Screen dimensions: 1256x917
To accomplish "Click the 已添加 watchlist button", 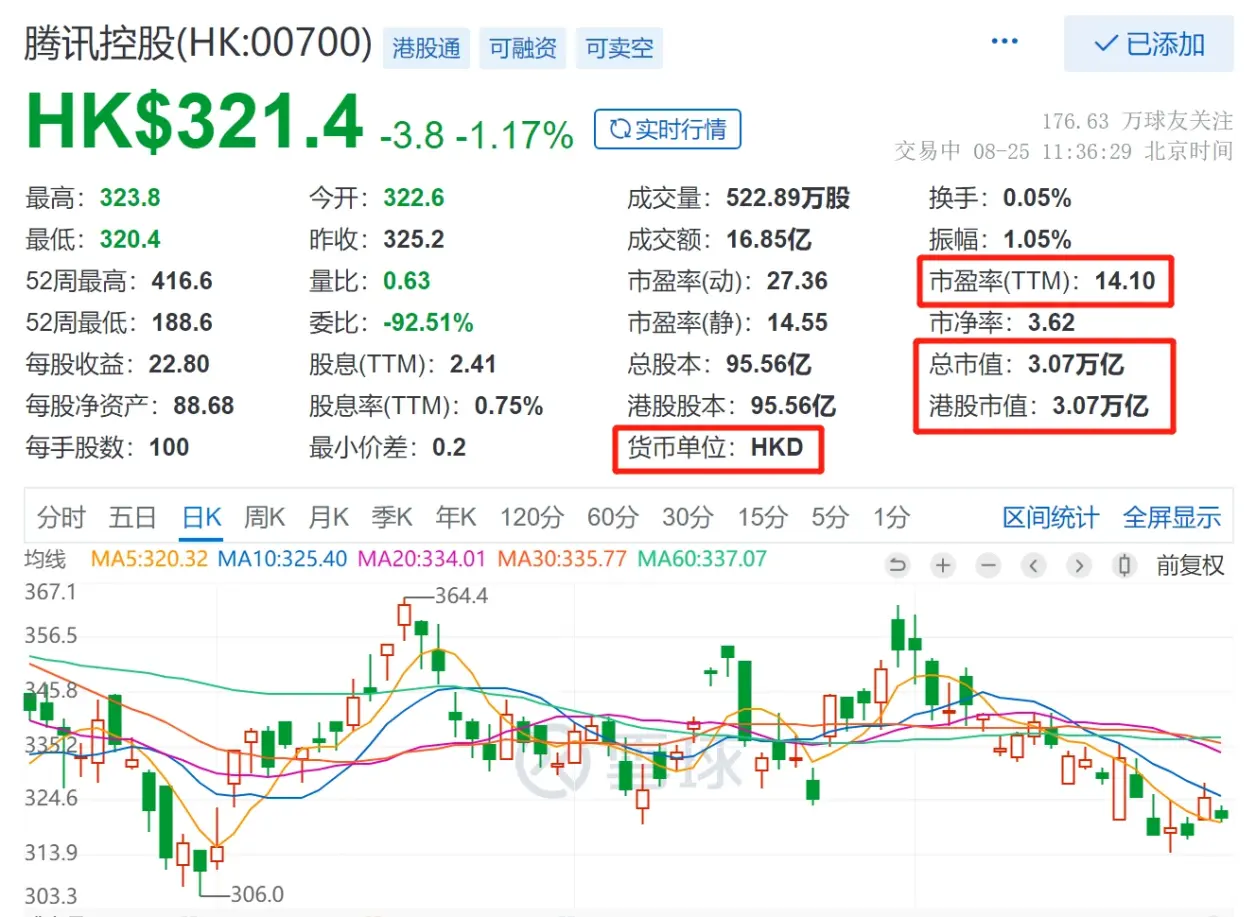I will click(1148, 44).
